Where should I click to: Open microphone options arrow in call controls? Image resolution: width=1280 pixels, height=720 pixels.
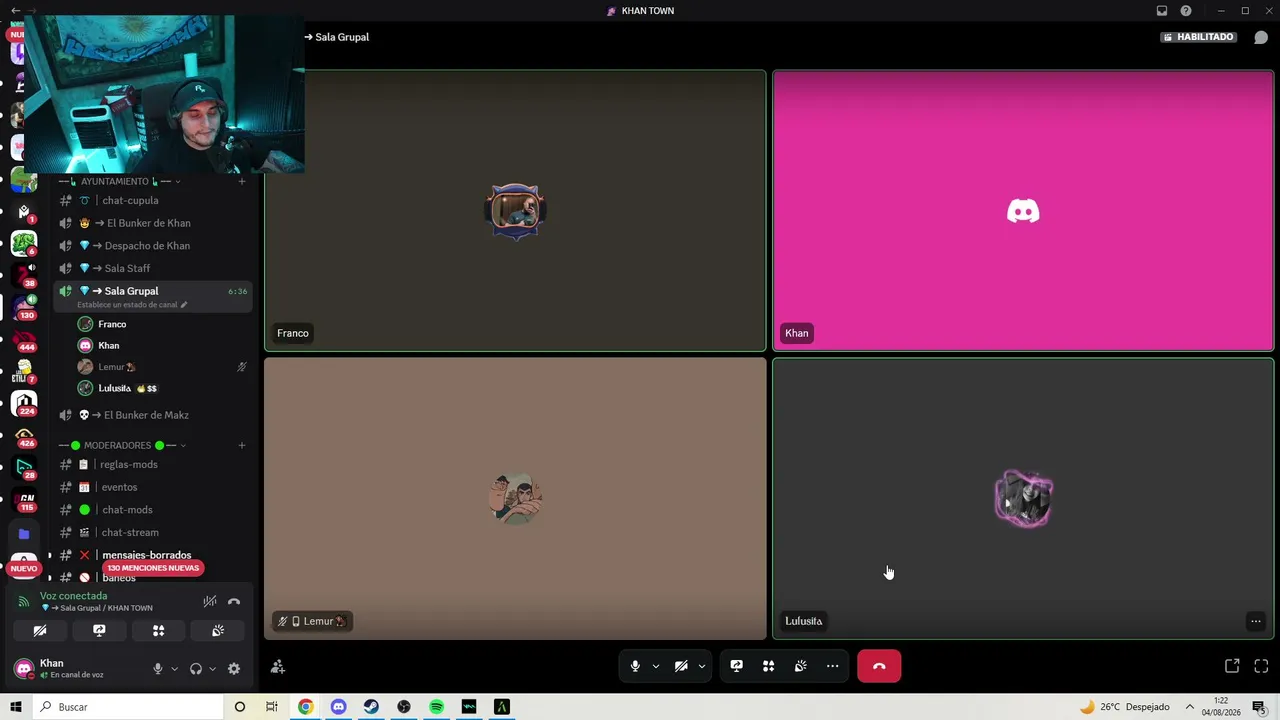(x=656, y=666)
